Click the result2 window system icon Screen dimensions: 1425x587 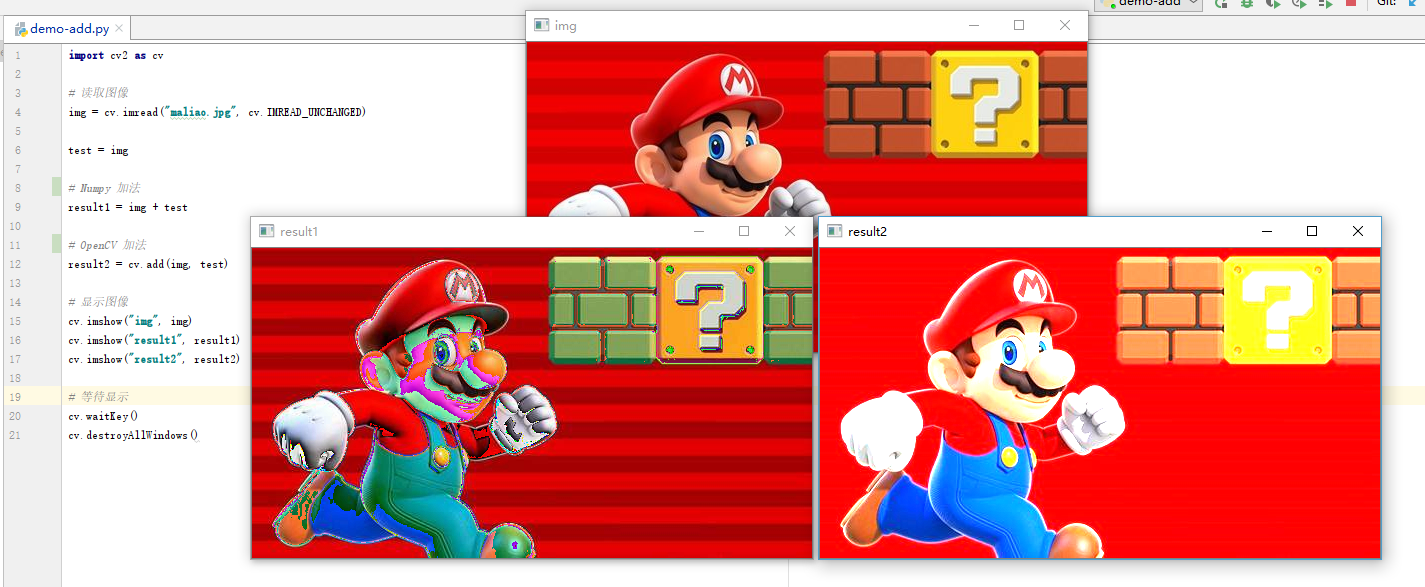(834, 231)
